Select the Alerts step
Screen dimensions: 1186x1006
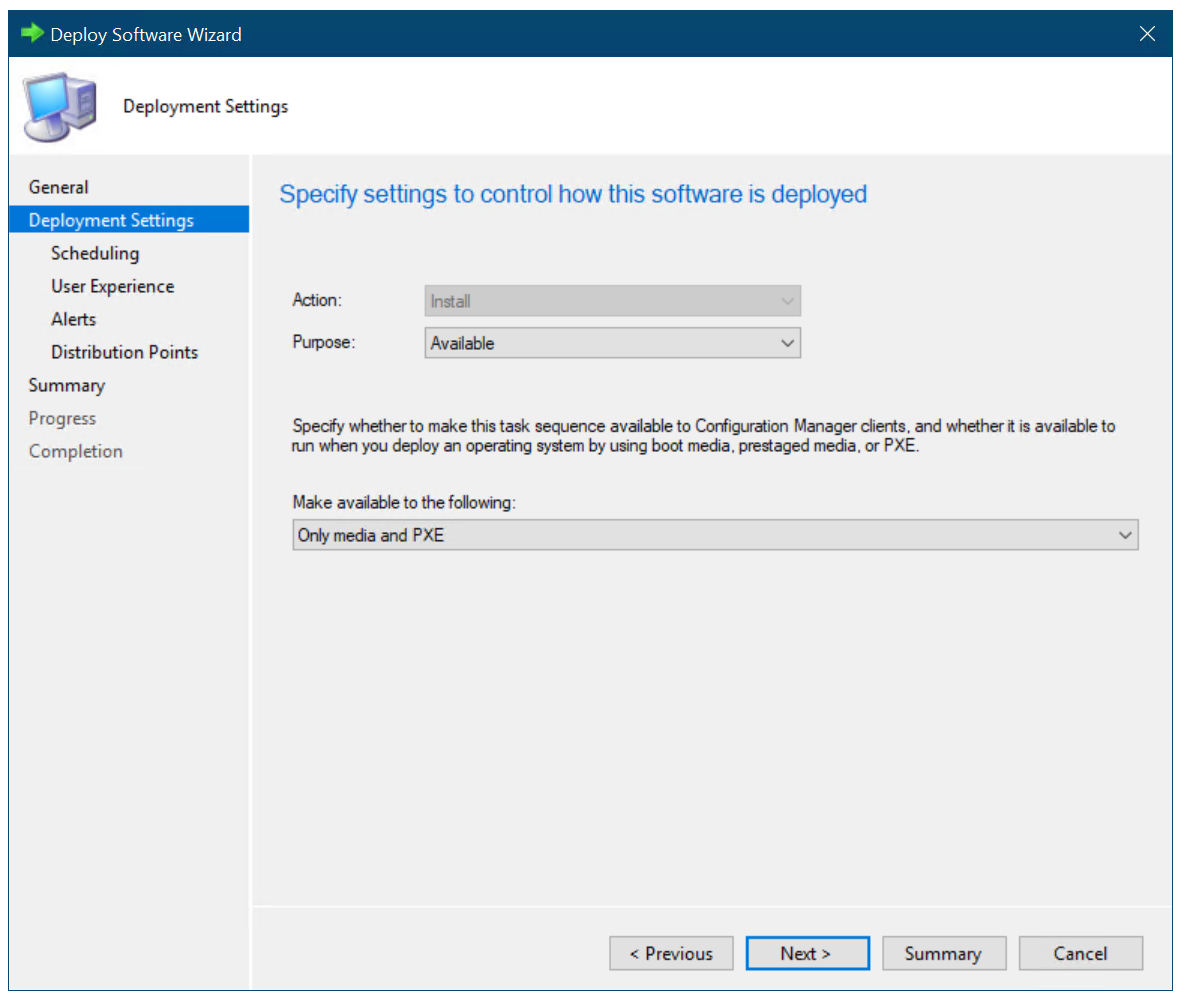click(x=73, y=318)
